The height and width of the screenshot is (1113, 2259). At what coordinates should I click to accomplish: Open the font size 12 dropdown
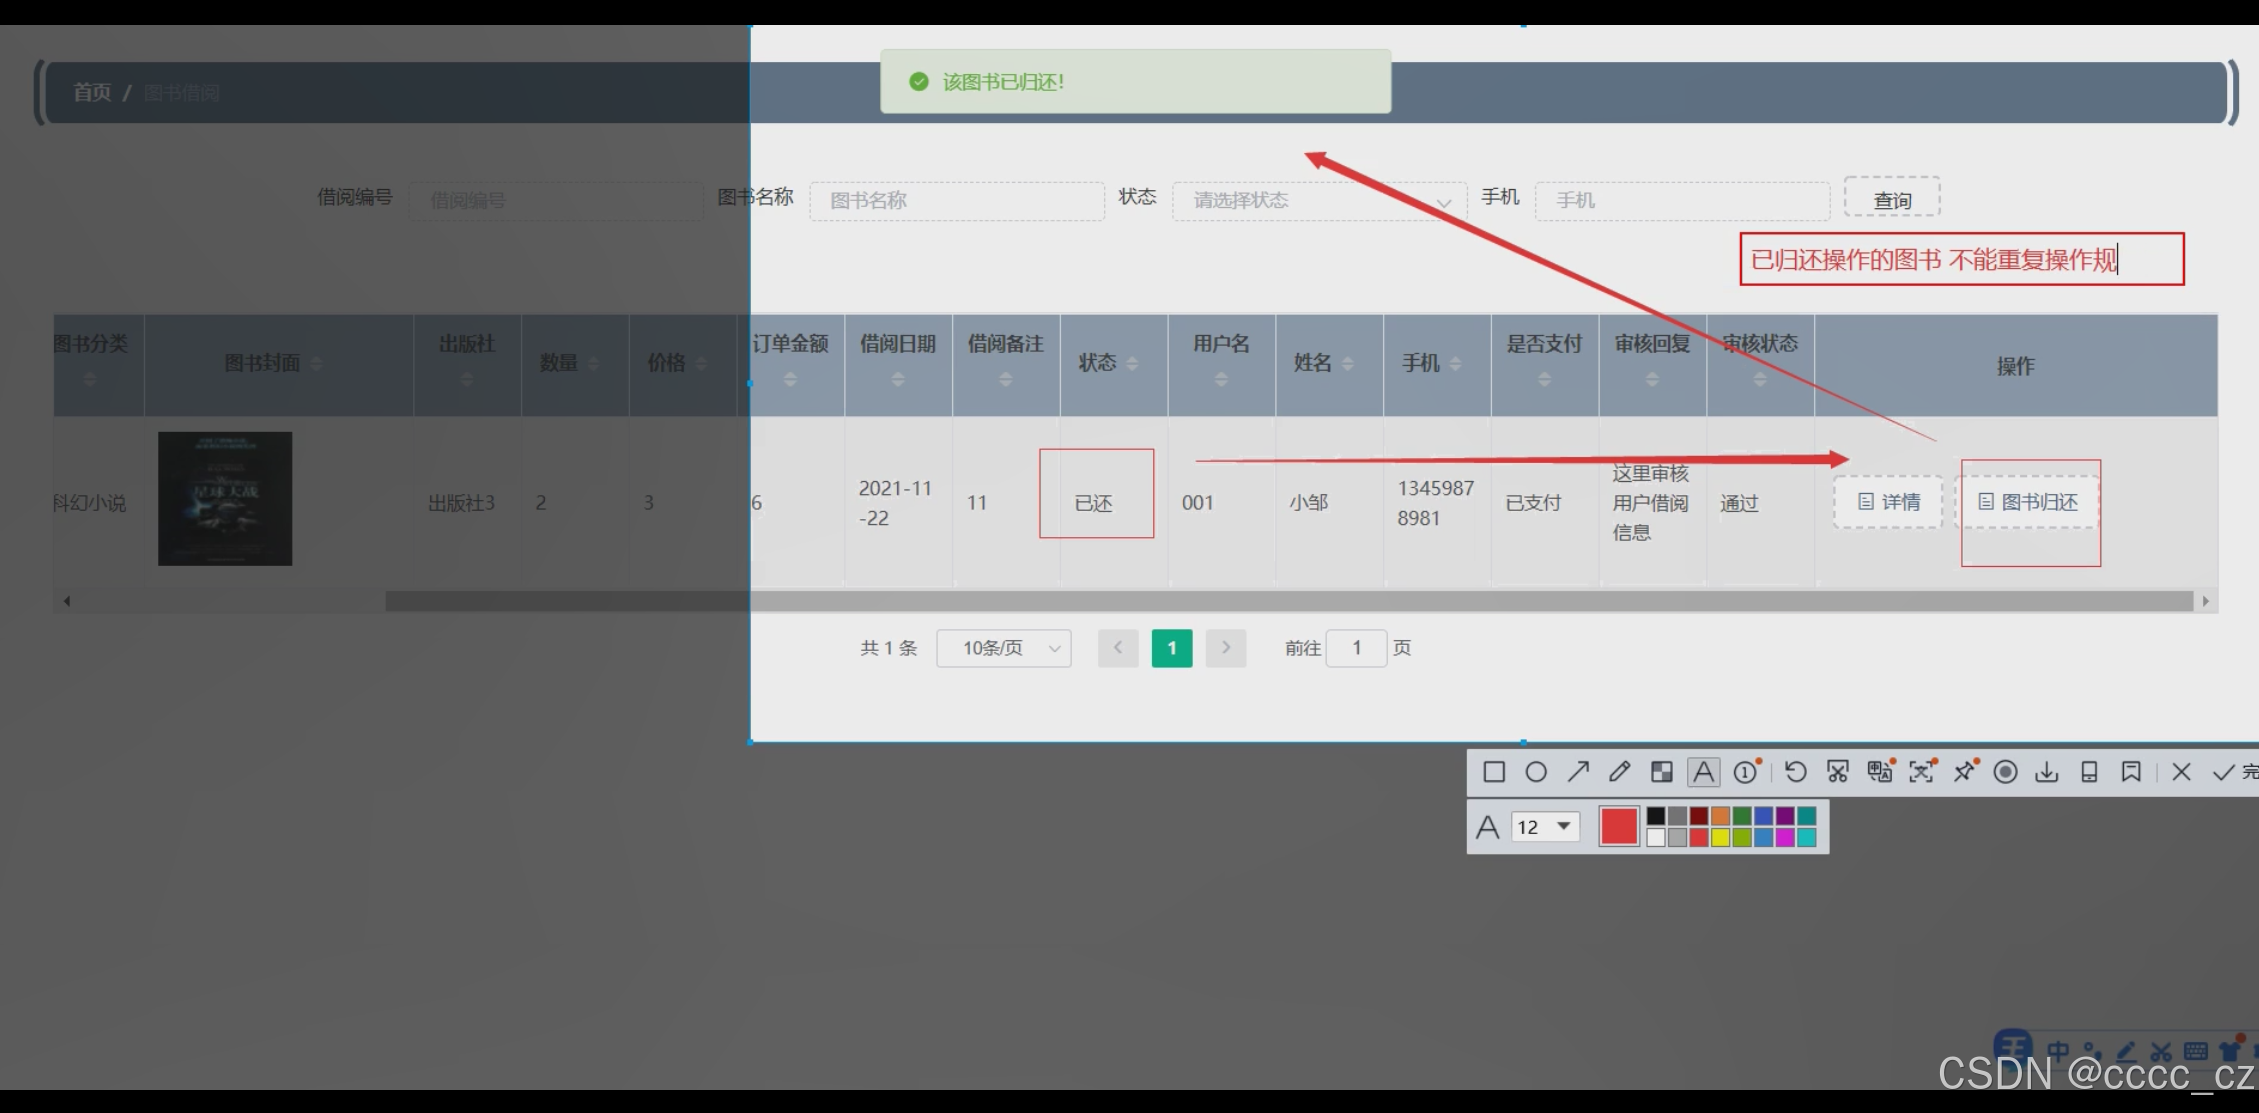[1545, 827]
